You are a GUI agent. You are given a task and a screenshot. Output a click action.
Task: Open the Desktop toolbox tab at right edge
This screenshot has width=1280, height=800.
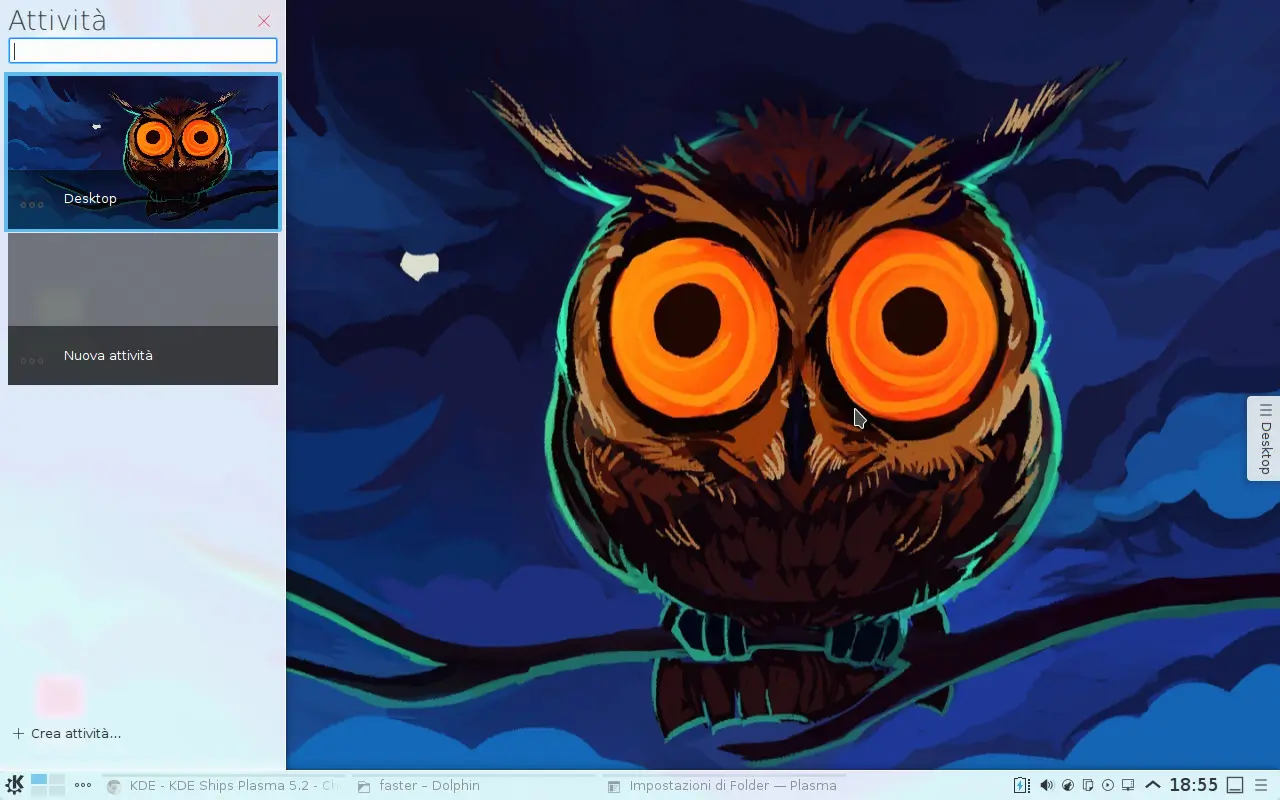(x=1264, y=438)
